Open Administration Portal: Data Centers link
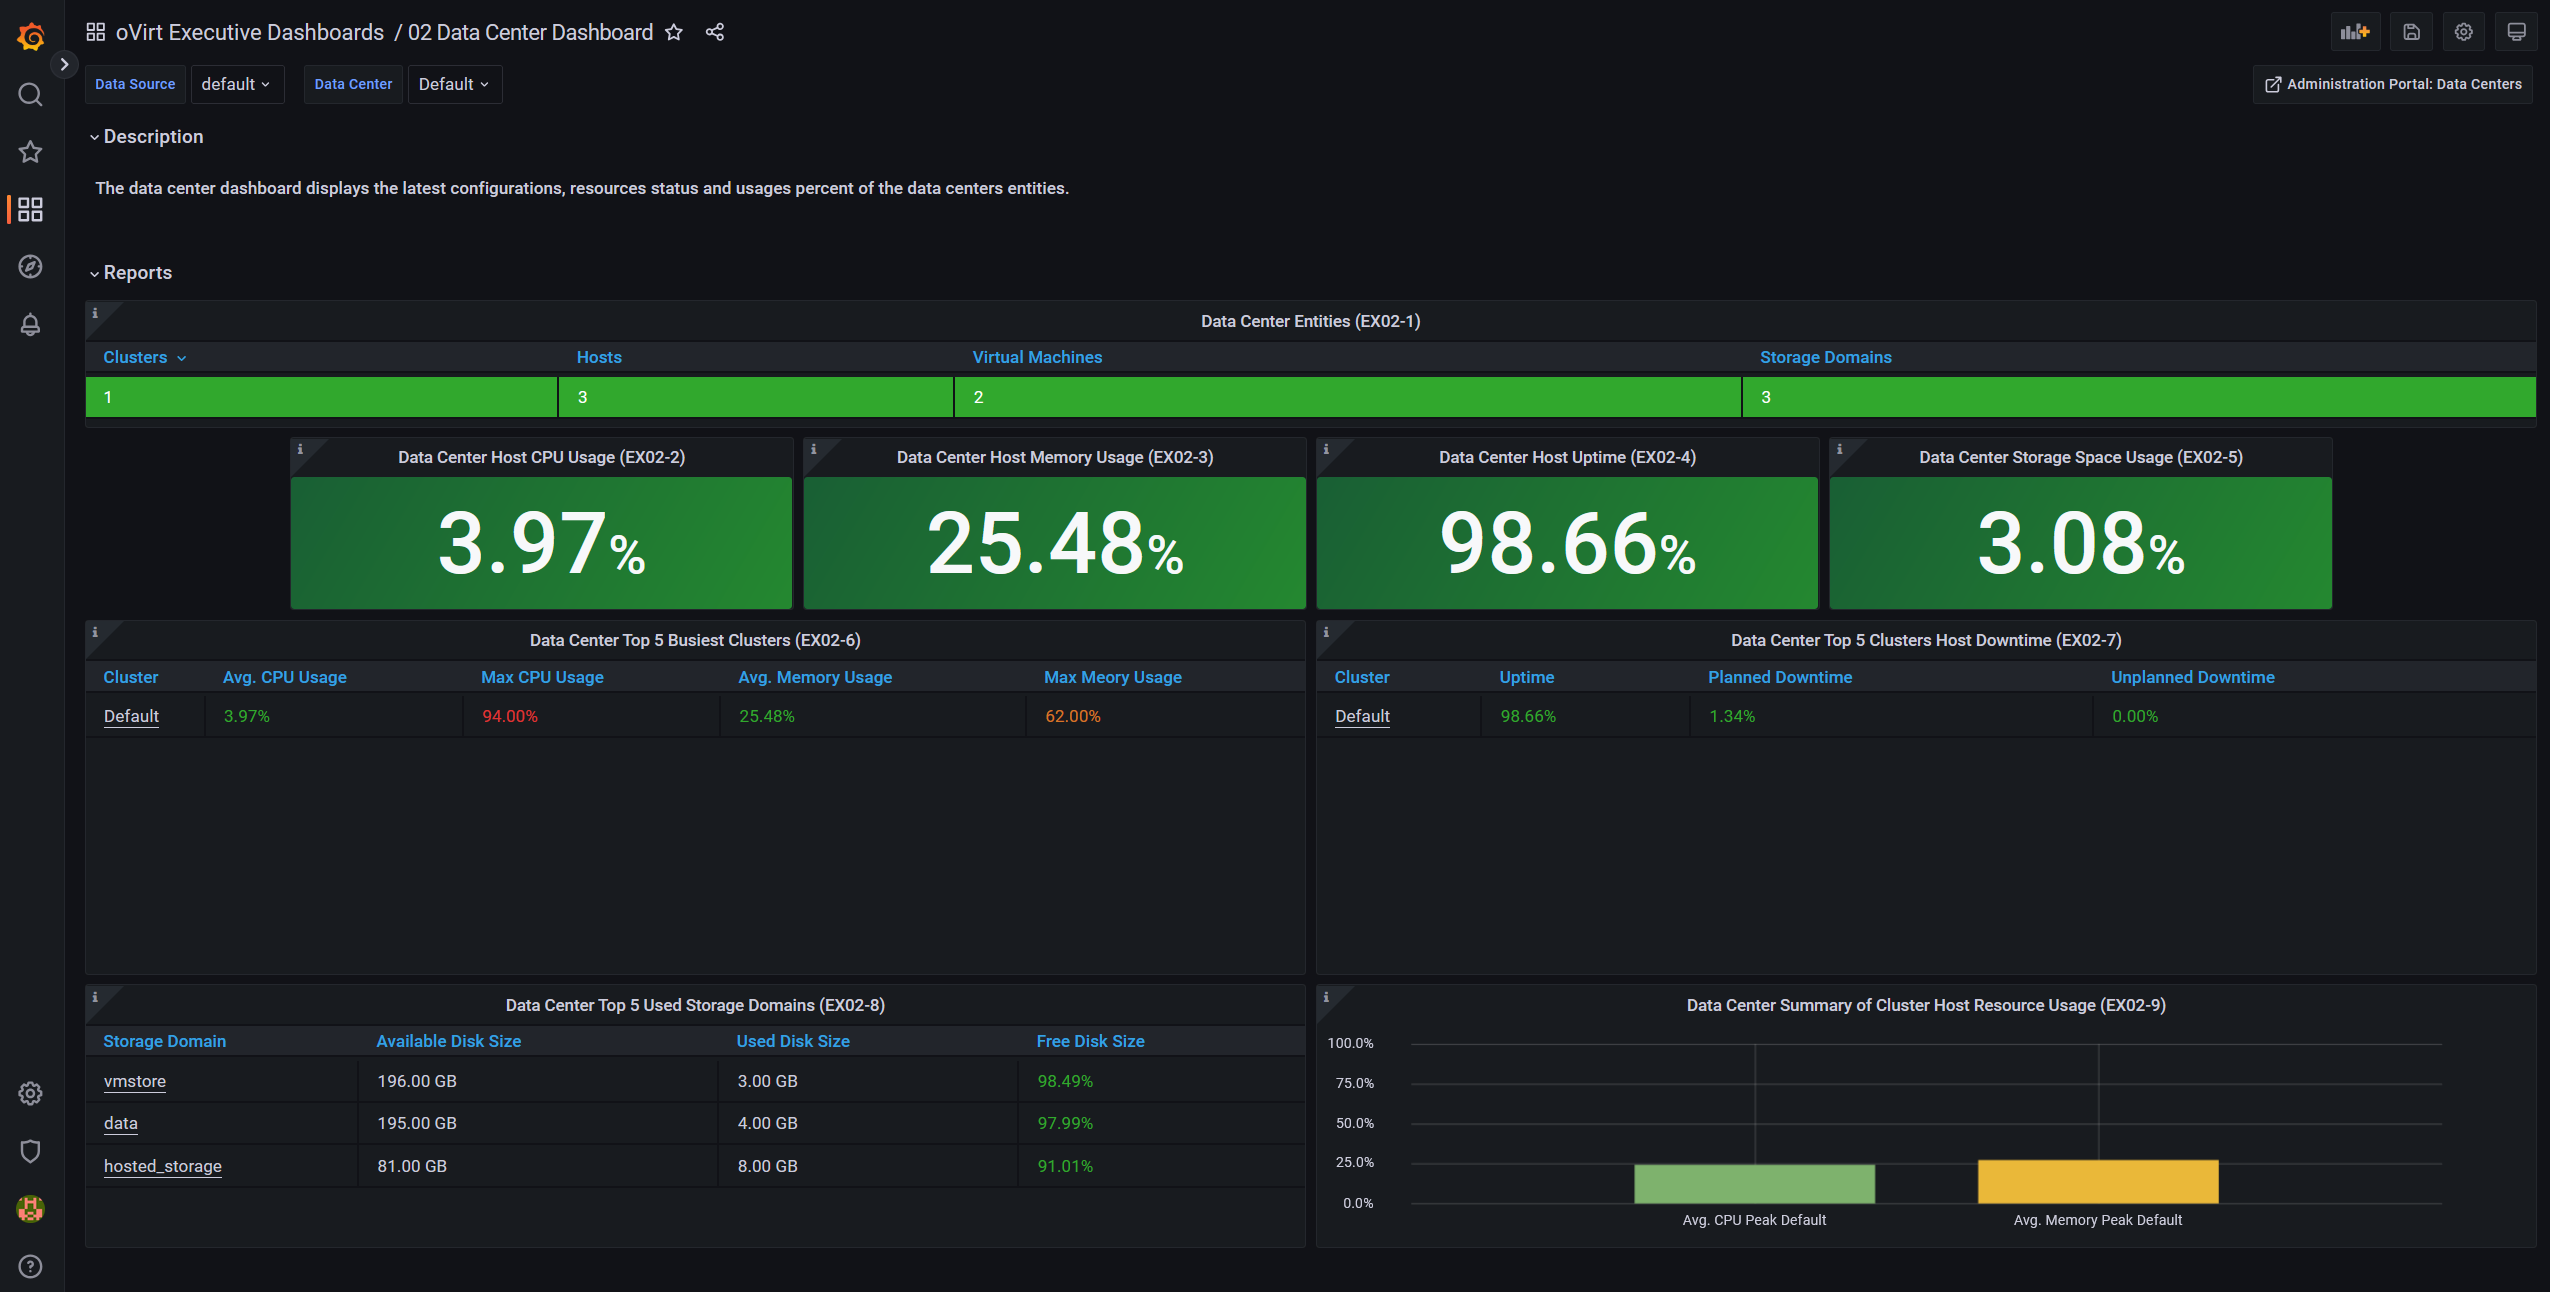 pyautogui.click(x=2393, y=84)
